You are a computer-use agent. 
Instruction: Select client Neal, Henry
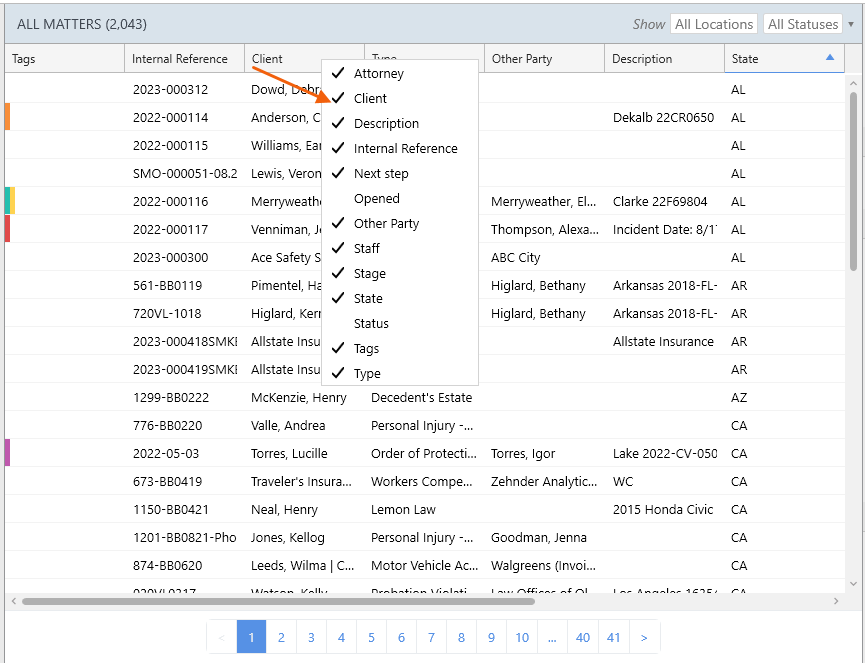pyautogui.click(x=284, y=510)
